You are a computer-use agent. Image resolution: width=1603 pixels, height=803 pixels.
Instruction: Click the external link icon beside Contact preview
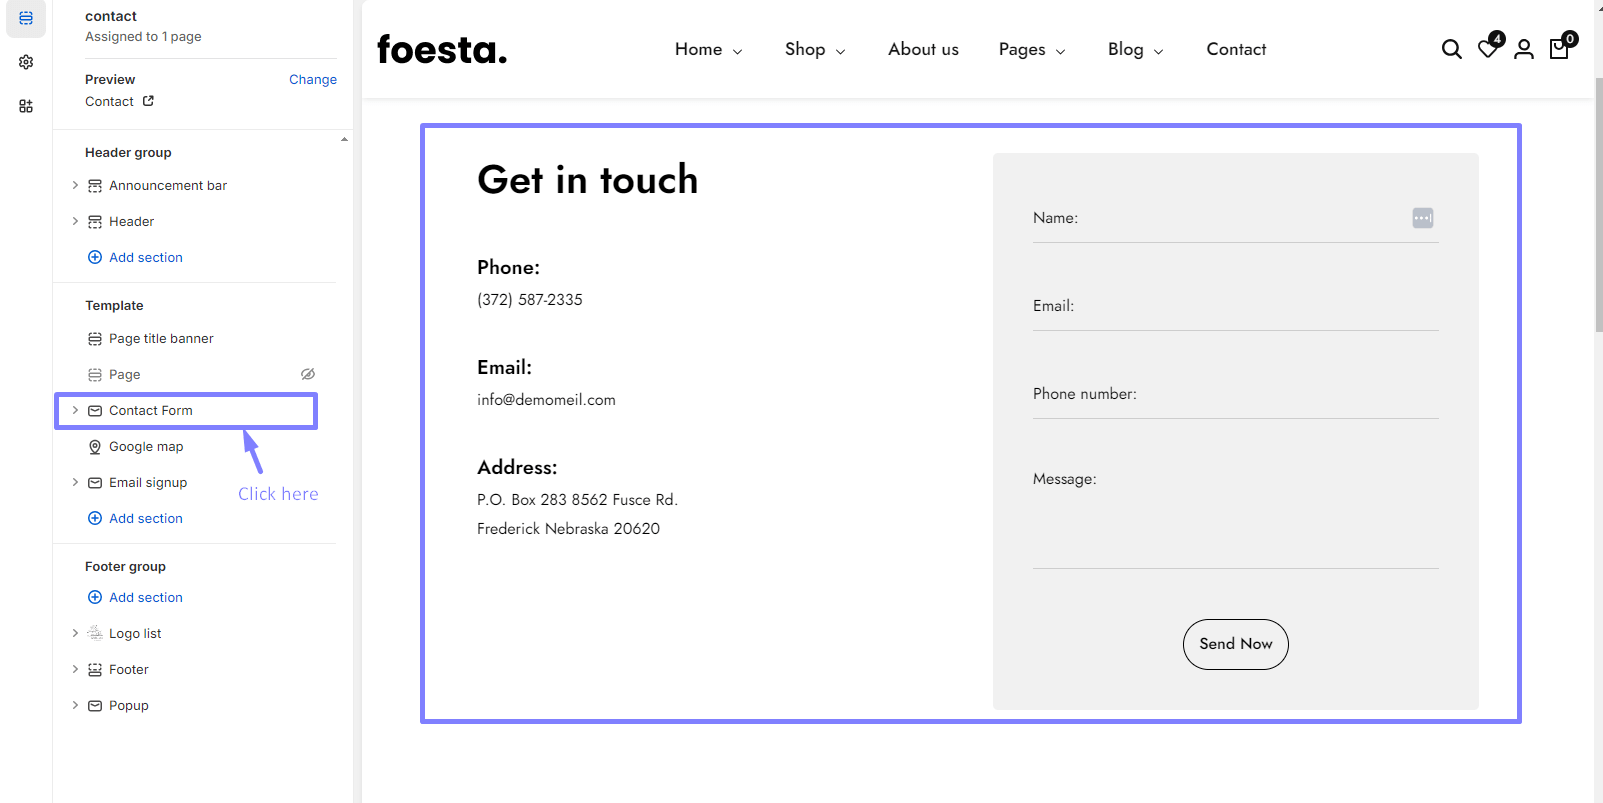tap(149, 101)
